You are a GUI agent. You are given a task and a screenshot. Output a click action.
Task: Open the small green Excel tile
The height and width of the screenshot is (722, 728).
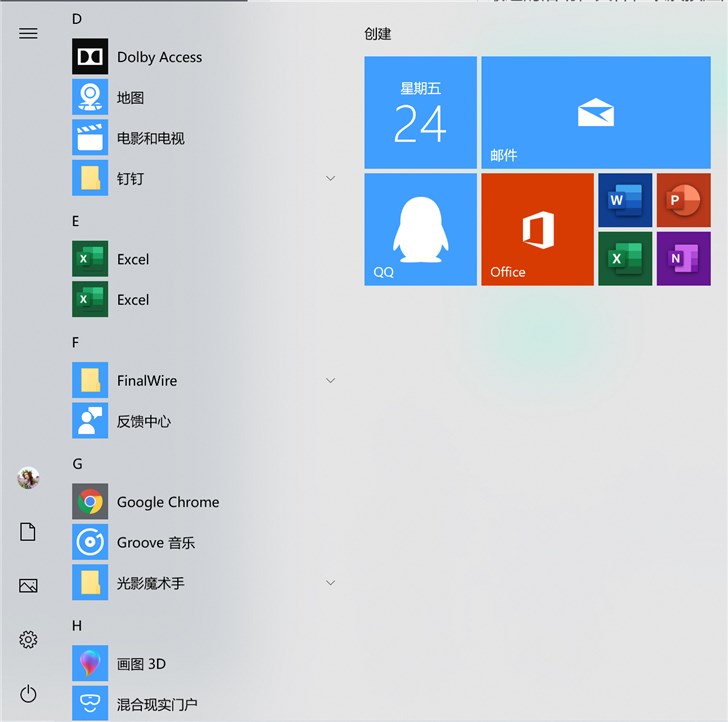coord(625,258)
